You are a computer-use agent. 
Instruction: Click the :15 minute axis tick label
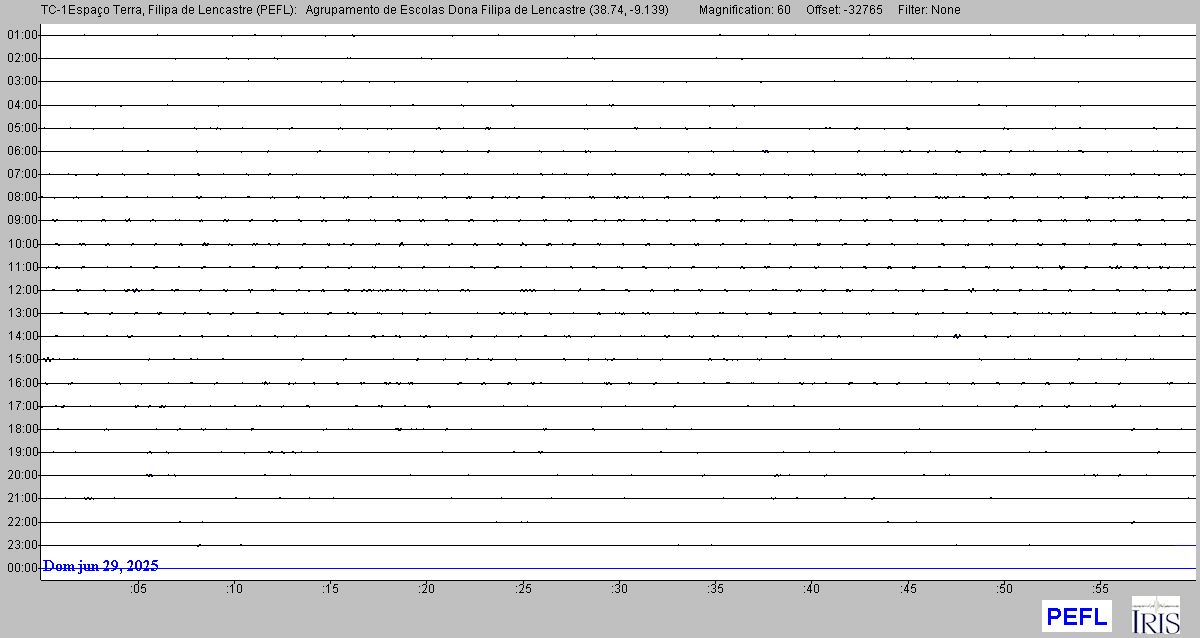[x=330, y=589]
